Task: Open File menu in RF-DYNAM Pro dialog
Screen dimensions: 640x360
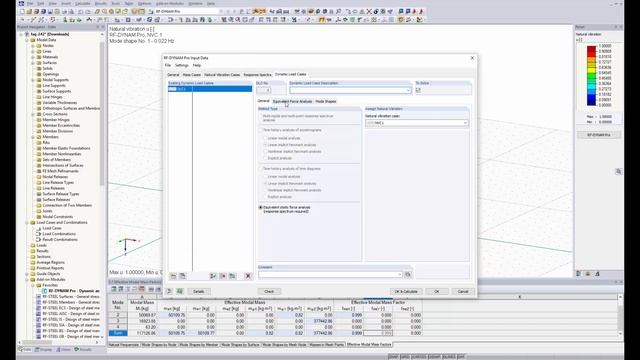Action: coord(168,65)
